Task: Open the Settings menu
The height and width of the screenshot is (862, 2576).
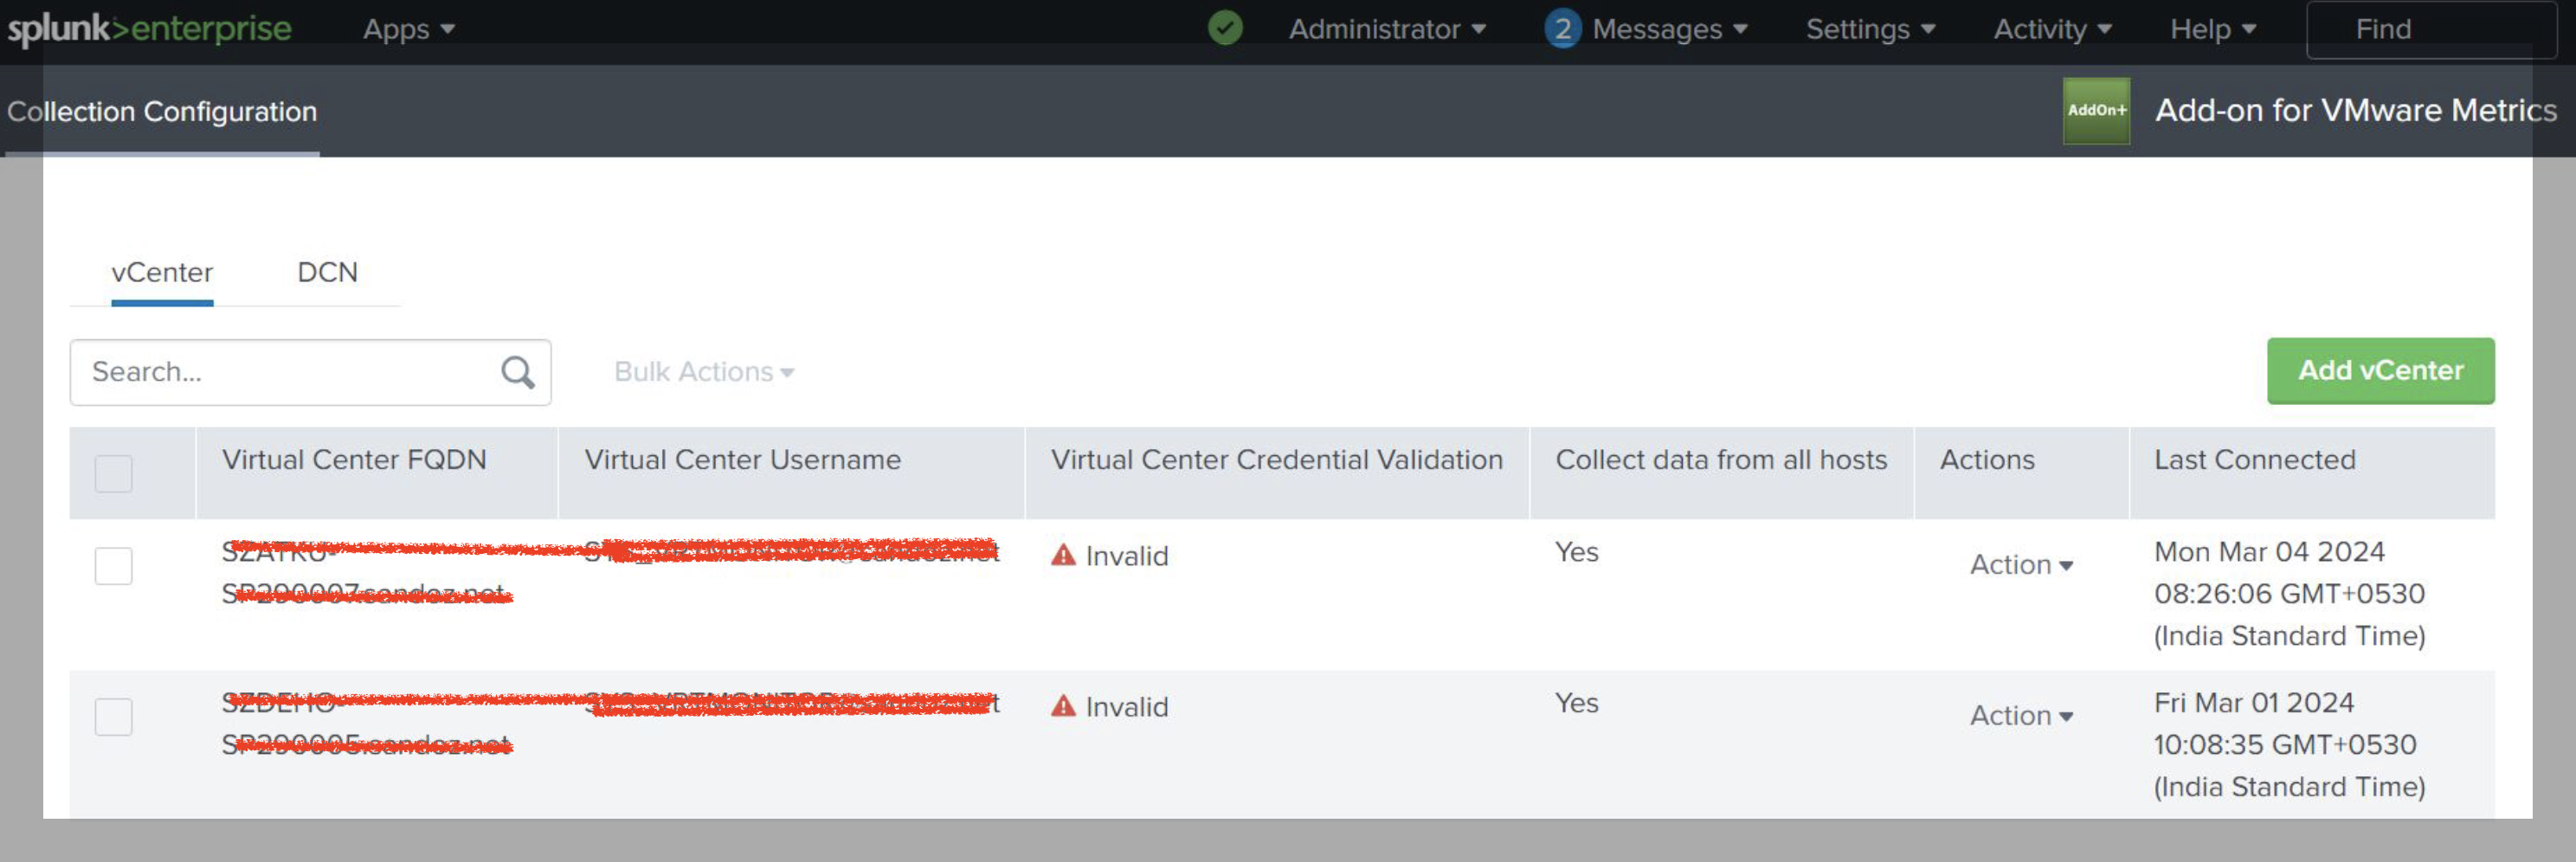Action: [x=1869, y=30]
